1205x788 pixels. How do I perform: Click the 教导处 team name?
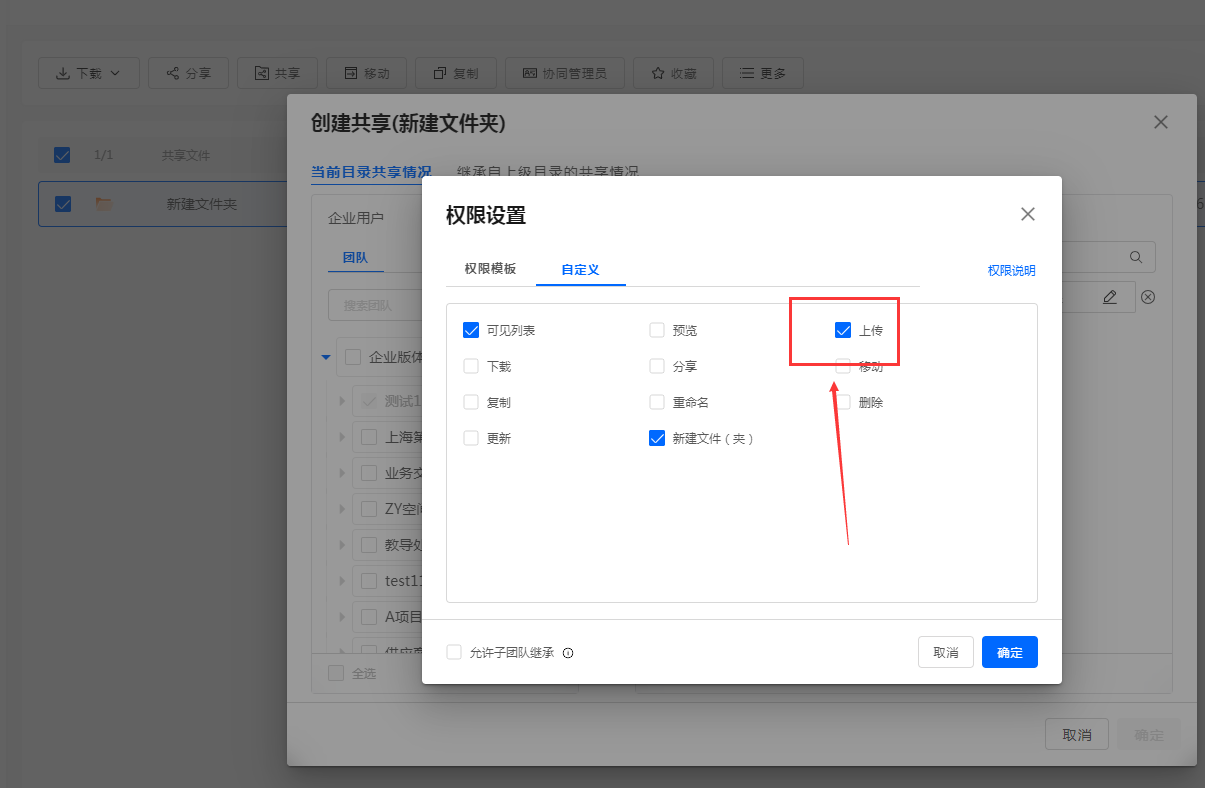point(403,545)
